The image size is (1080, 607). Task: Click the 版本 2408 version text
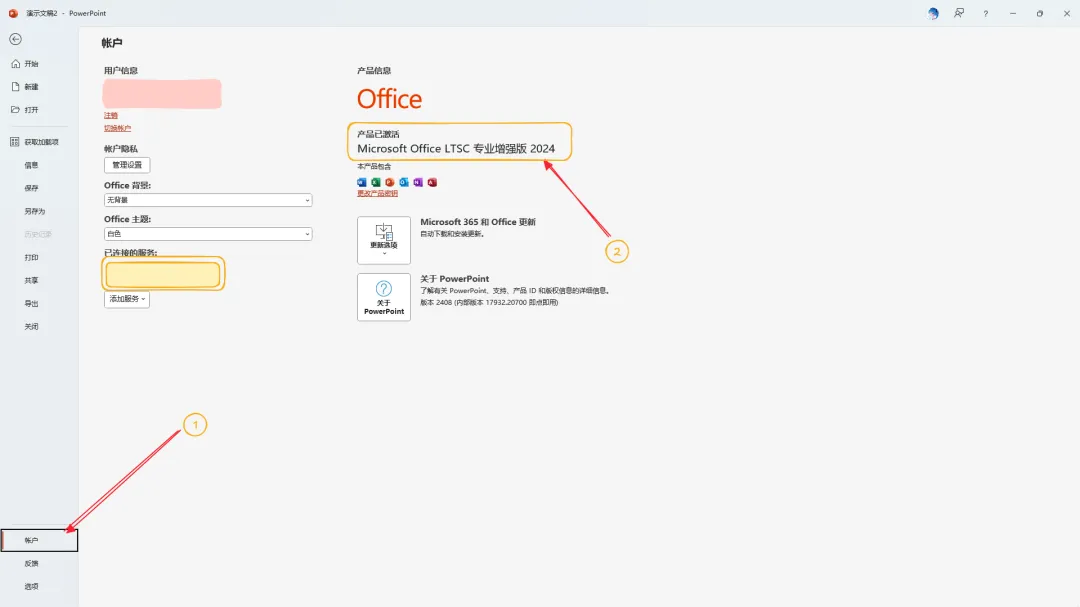(x=489, y=302)
